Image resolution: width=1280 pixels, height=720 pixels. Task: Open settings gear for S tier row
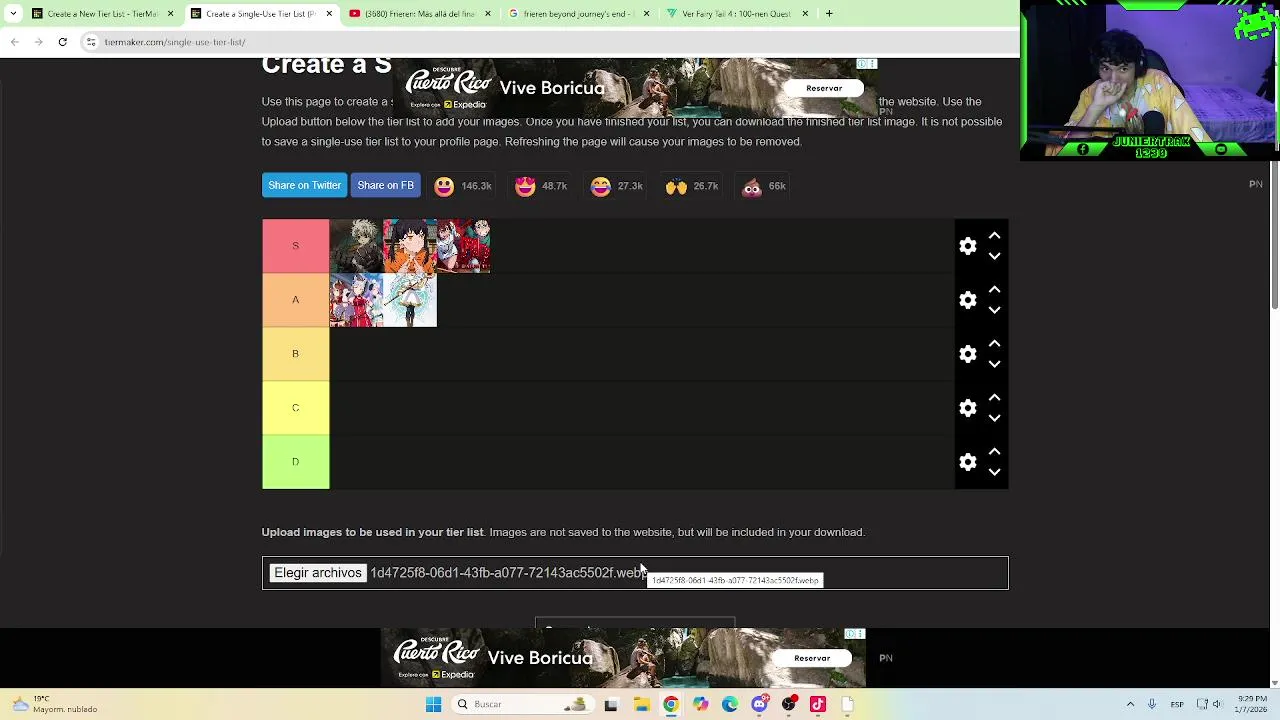point(967,246)
